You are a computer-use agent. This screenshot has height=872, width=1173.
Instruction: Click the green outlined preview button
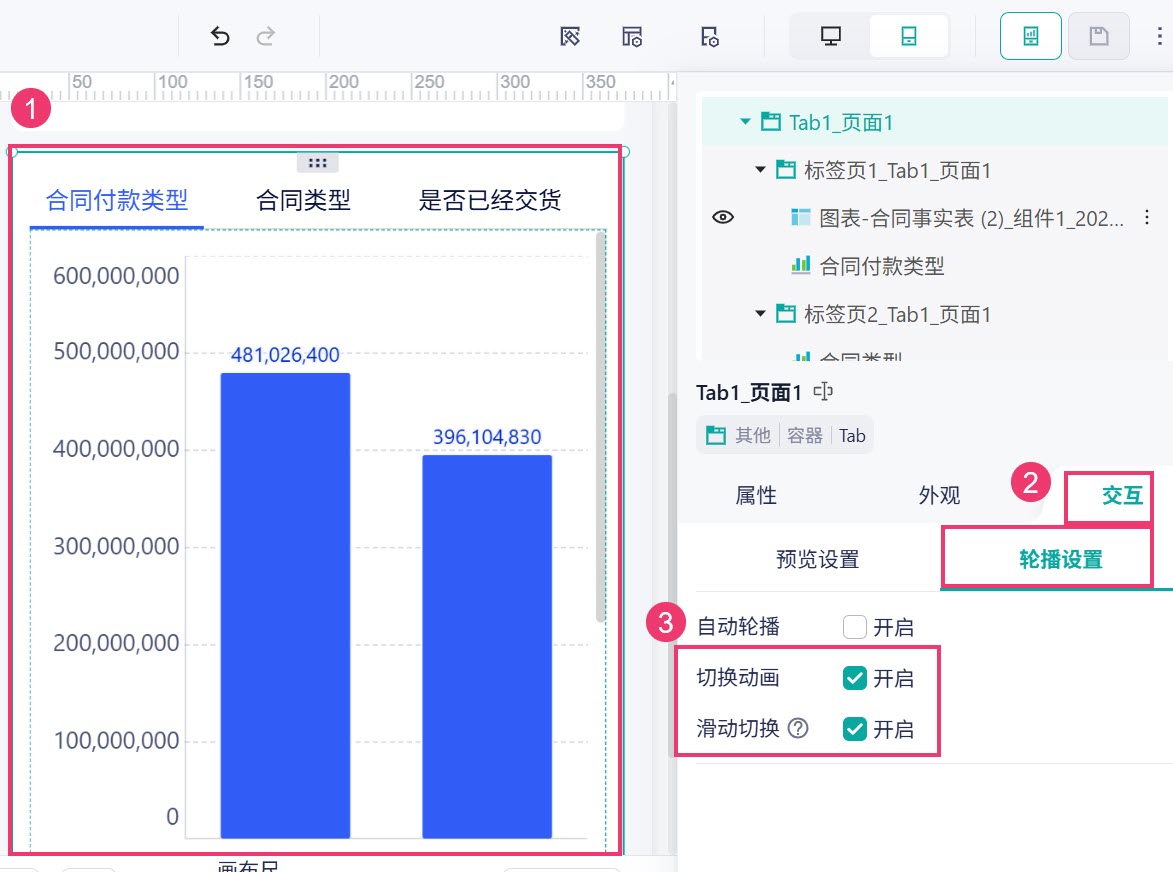[x=1030, y=36]
